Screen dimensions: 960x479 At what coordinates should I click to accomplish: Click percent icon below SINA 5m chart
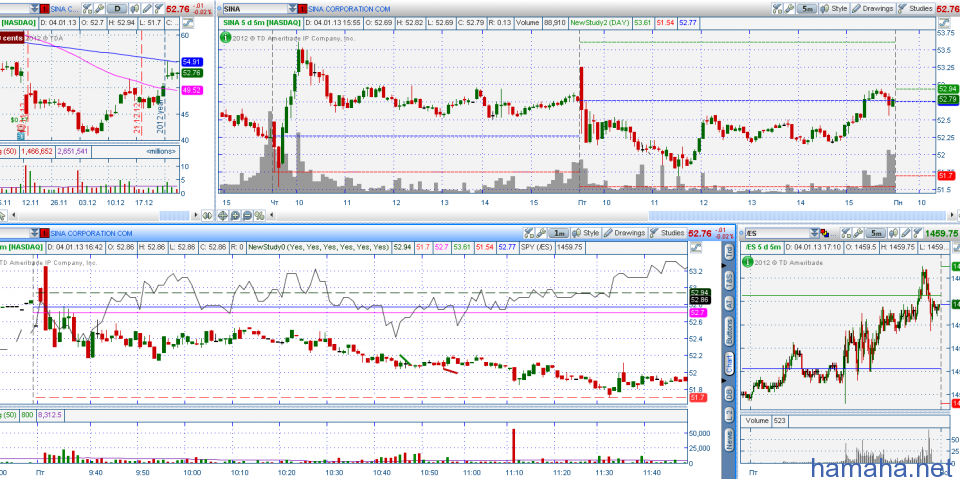click(x=259, y=215)
